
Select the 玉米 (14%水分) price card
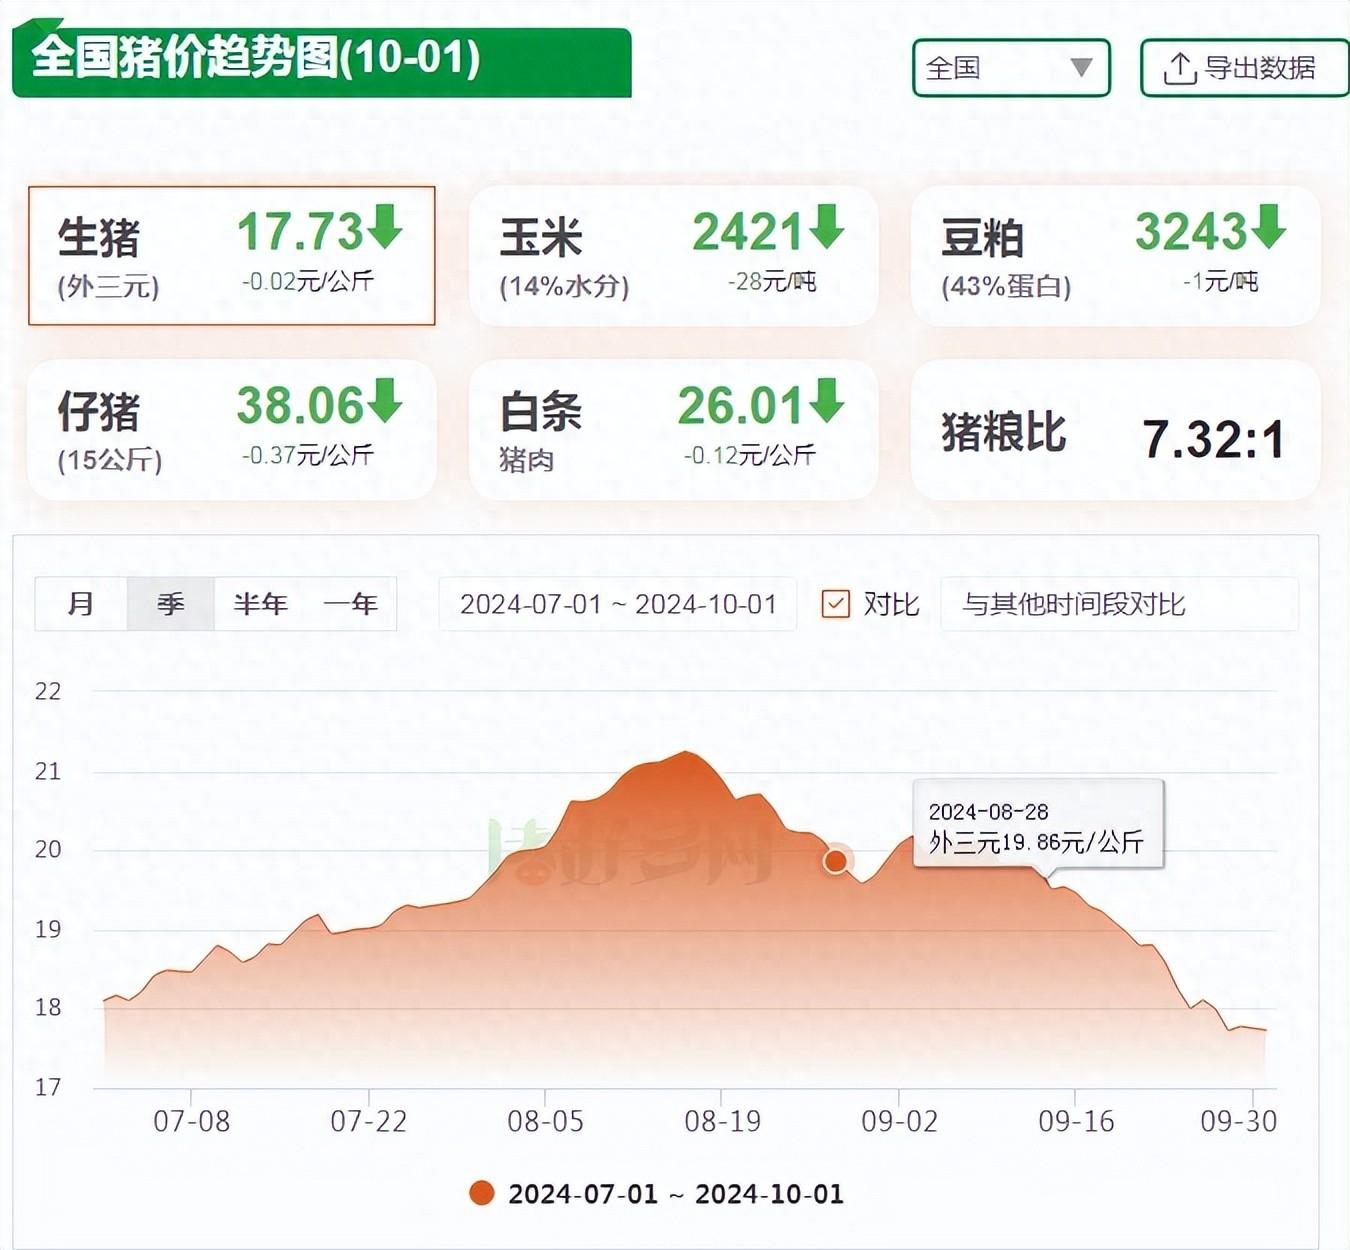(x=673, y=256)
